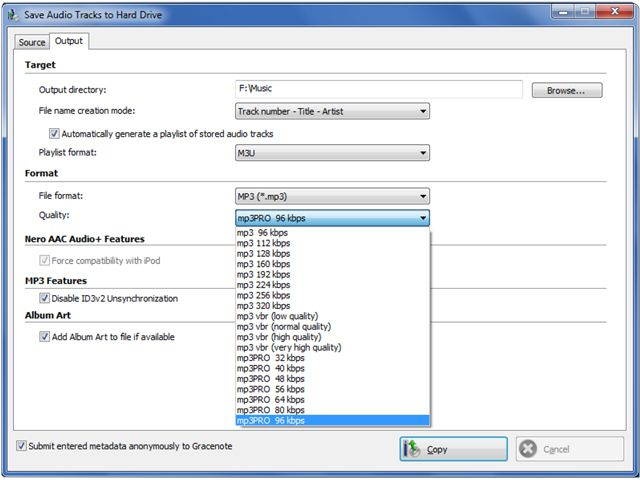Toggle Submit metadata to Gracenote checkbox
This screenshot has width=640, height=480.
click(x=21, y=446)
